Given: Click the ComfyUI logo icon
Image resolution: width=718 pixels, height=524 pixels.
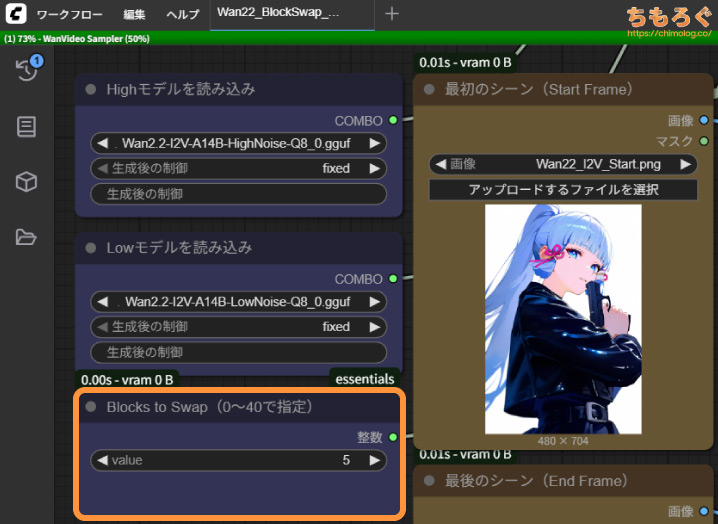Looking at the screenshot, I should (x=16, y=14).
